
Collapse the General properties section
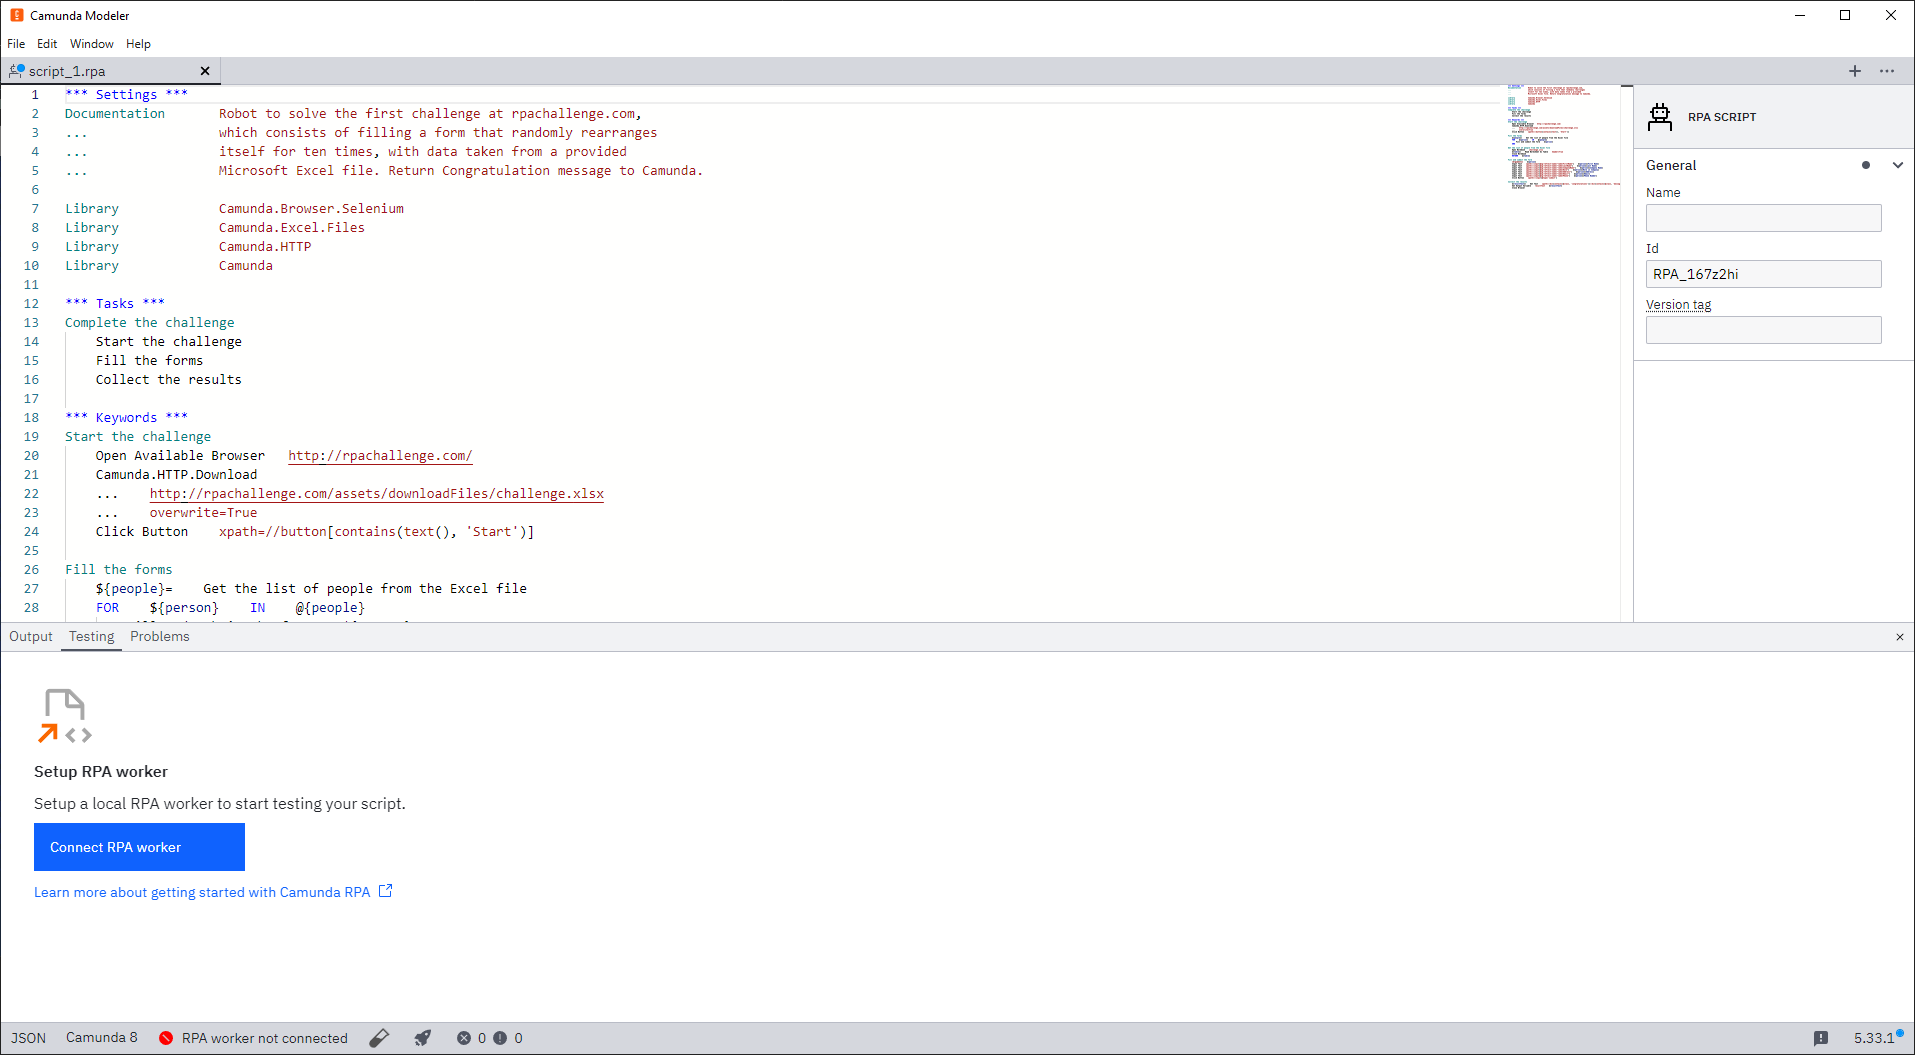(x=1898, y=165)
